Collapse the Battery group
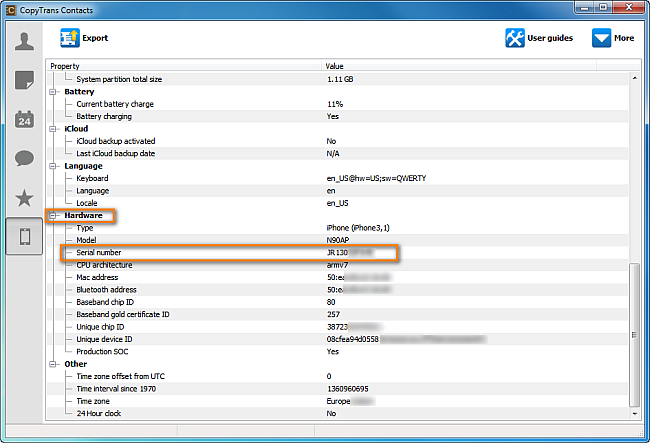The width and height of the screenshot is (650, 443). click(x=53, y=92)
